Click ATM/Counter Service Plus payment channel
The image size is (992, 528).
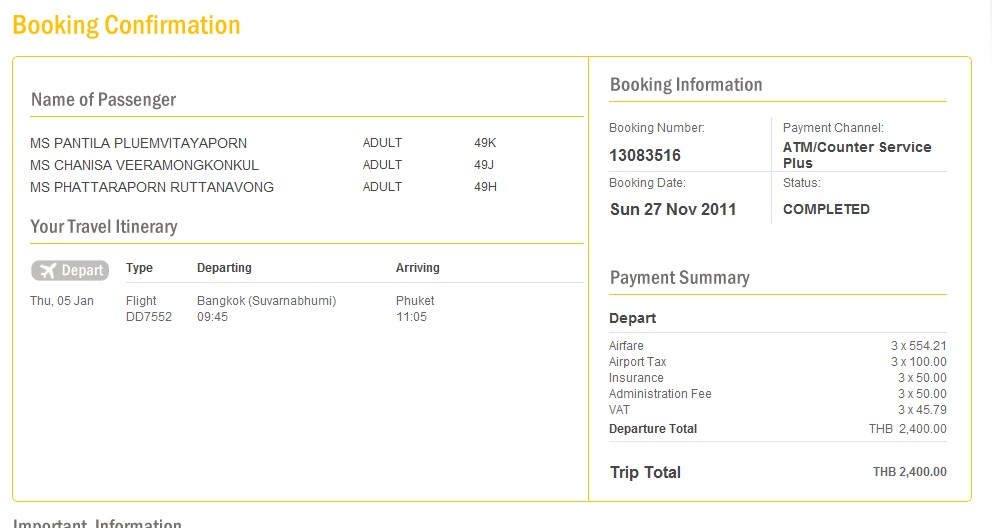[857, 154]
